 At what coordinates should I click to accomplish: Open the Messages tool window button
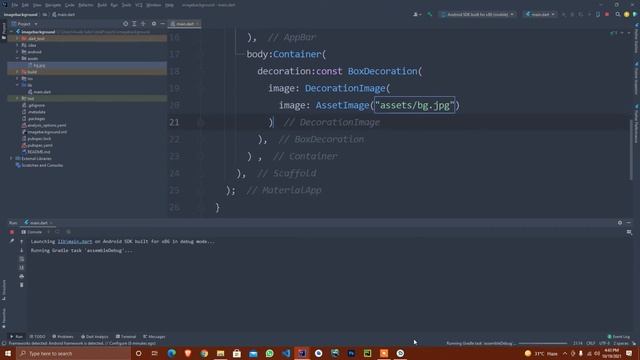point(154,337)
